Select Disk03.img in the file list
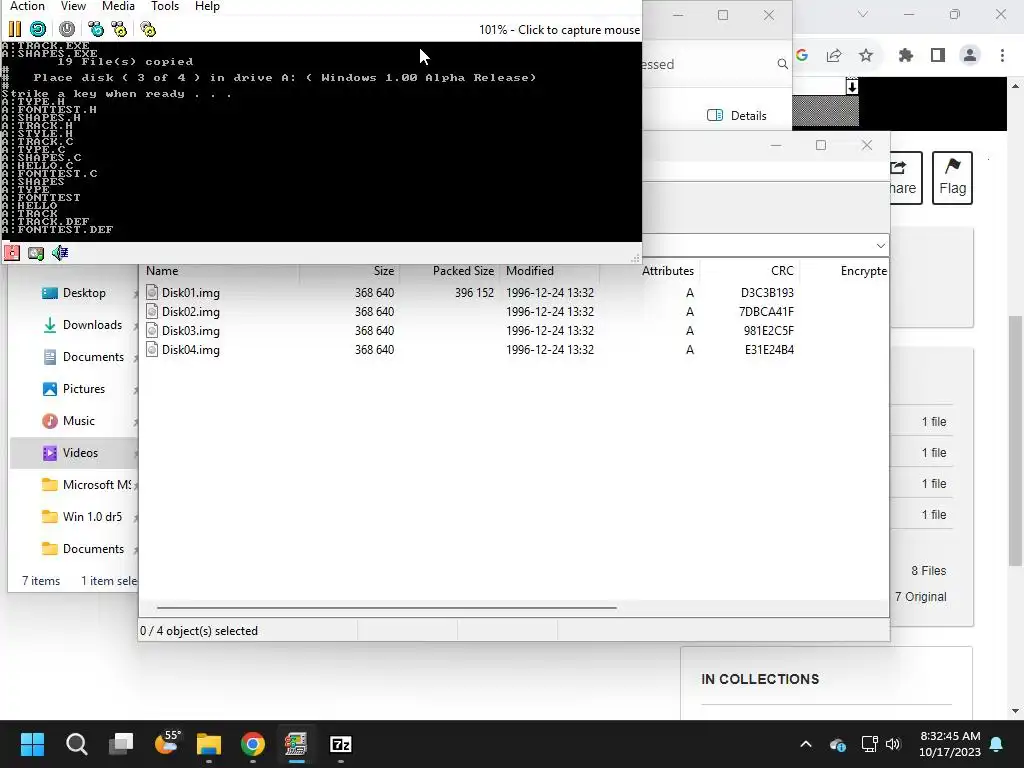Viewport: 1024px width, 768px height. [x=191, y=330]
